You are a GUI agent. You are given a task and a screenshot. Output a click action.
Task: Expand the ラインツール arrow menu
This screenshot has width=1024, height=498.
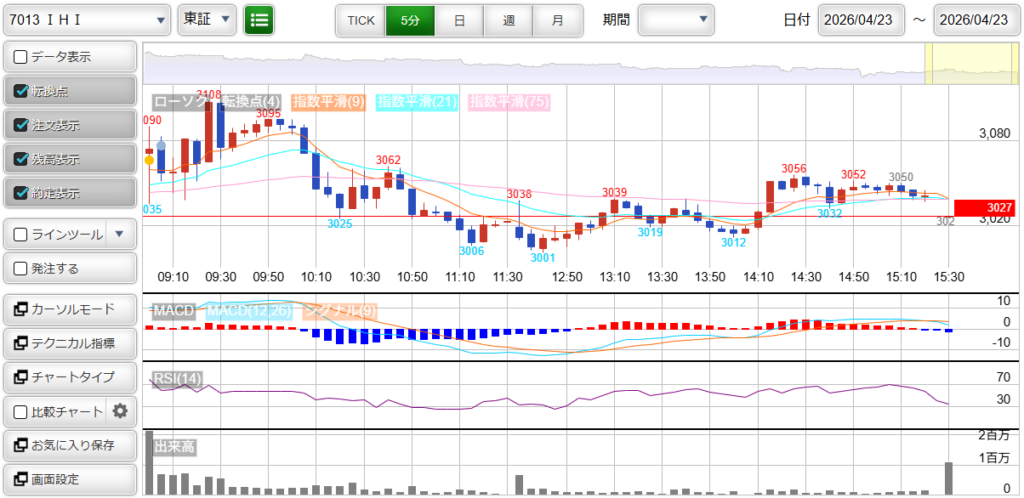(120, 235)
